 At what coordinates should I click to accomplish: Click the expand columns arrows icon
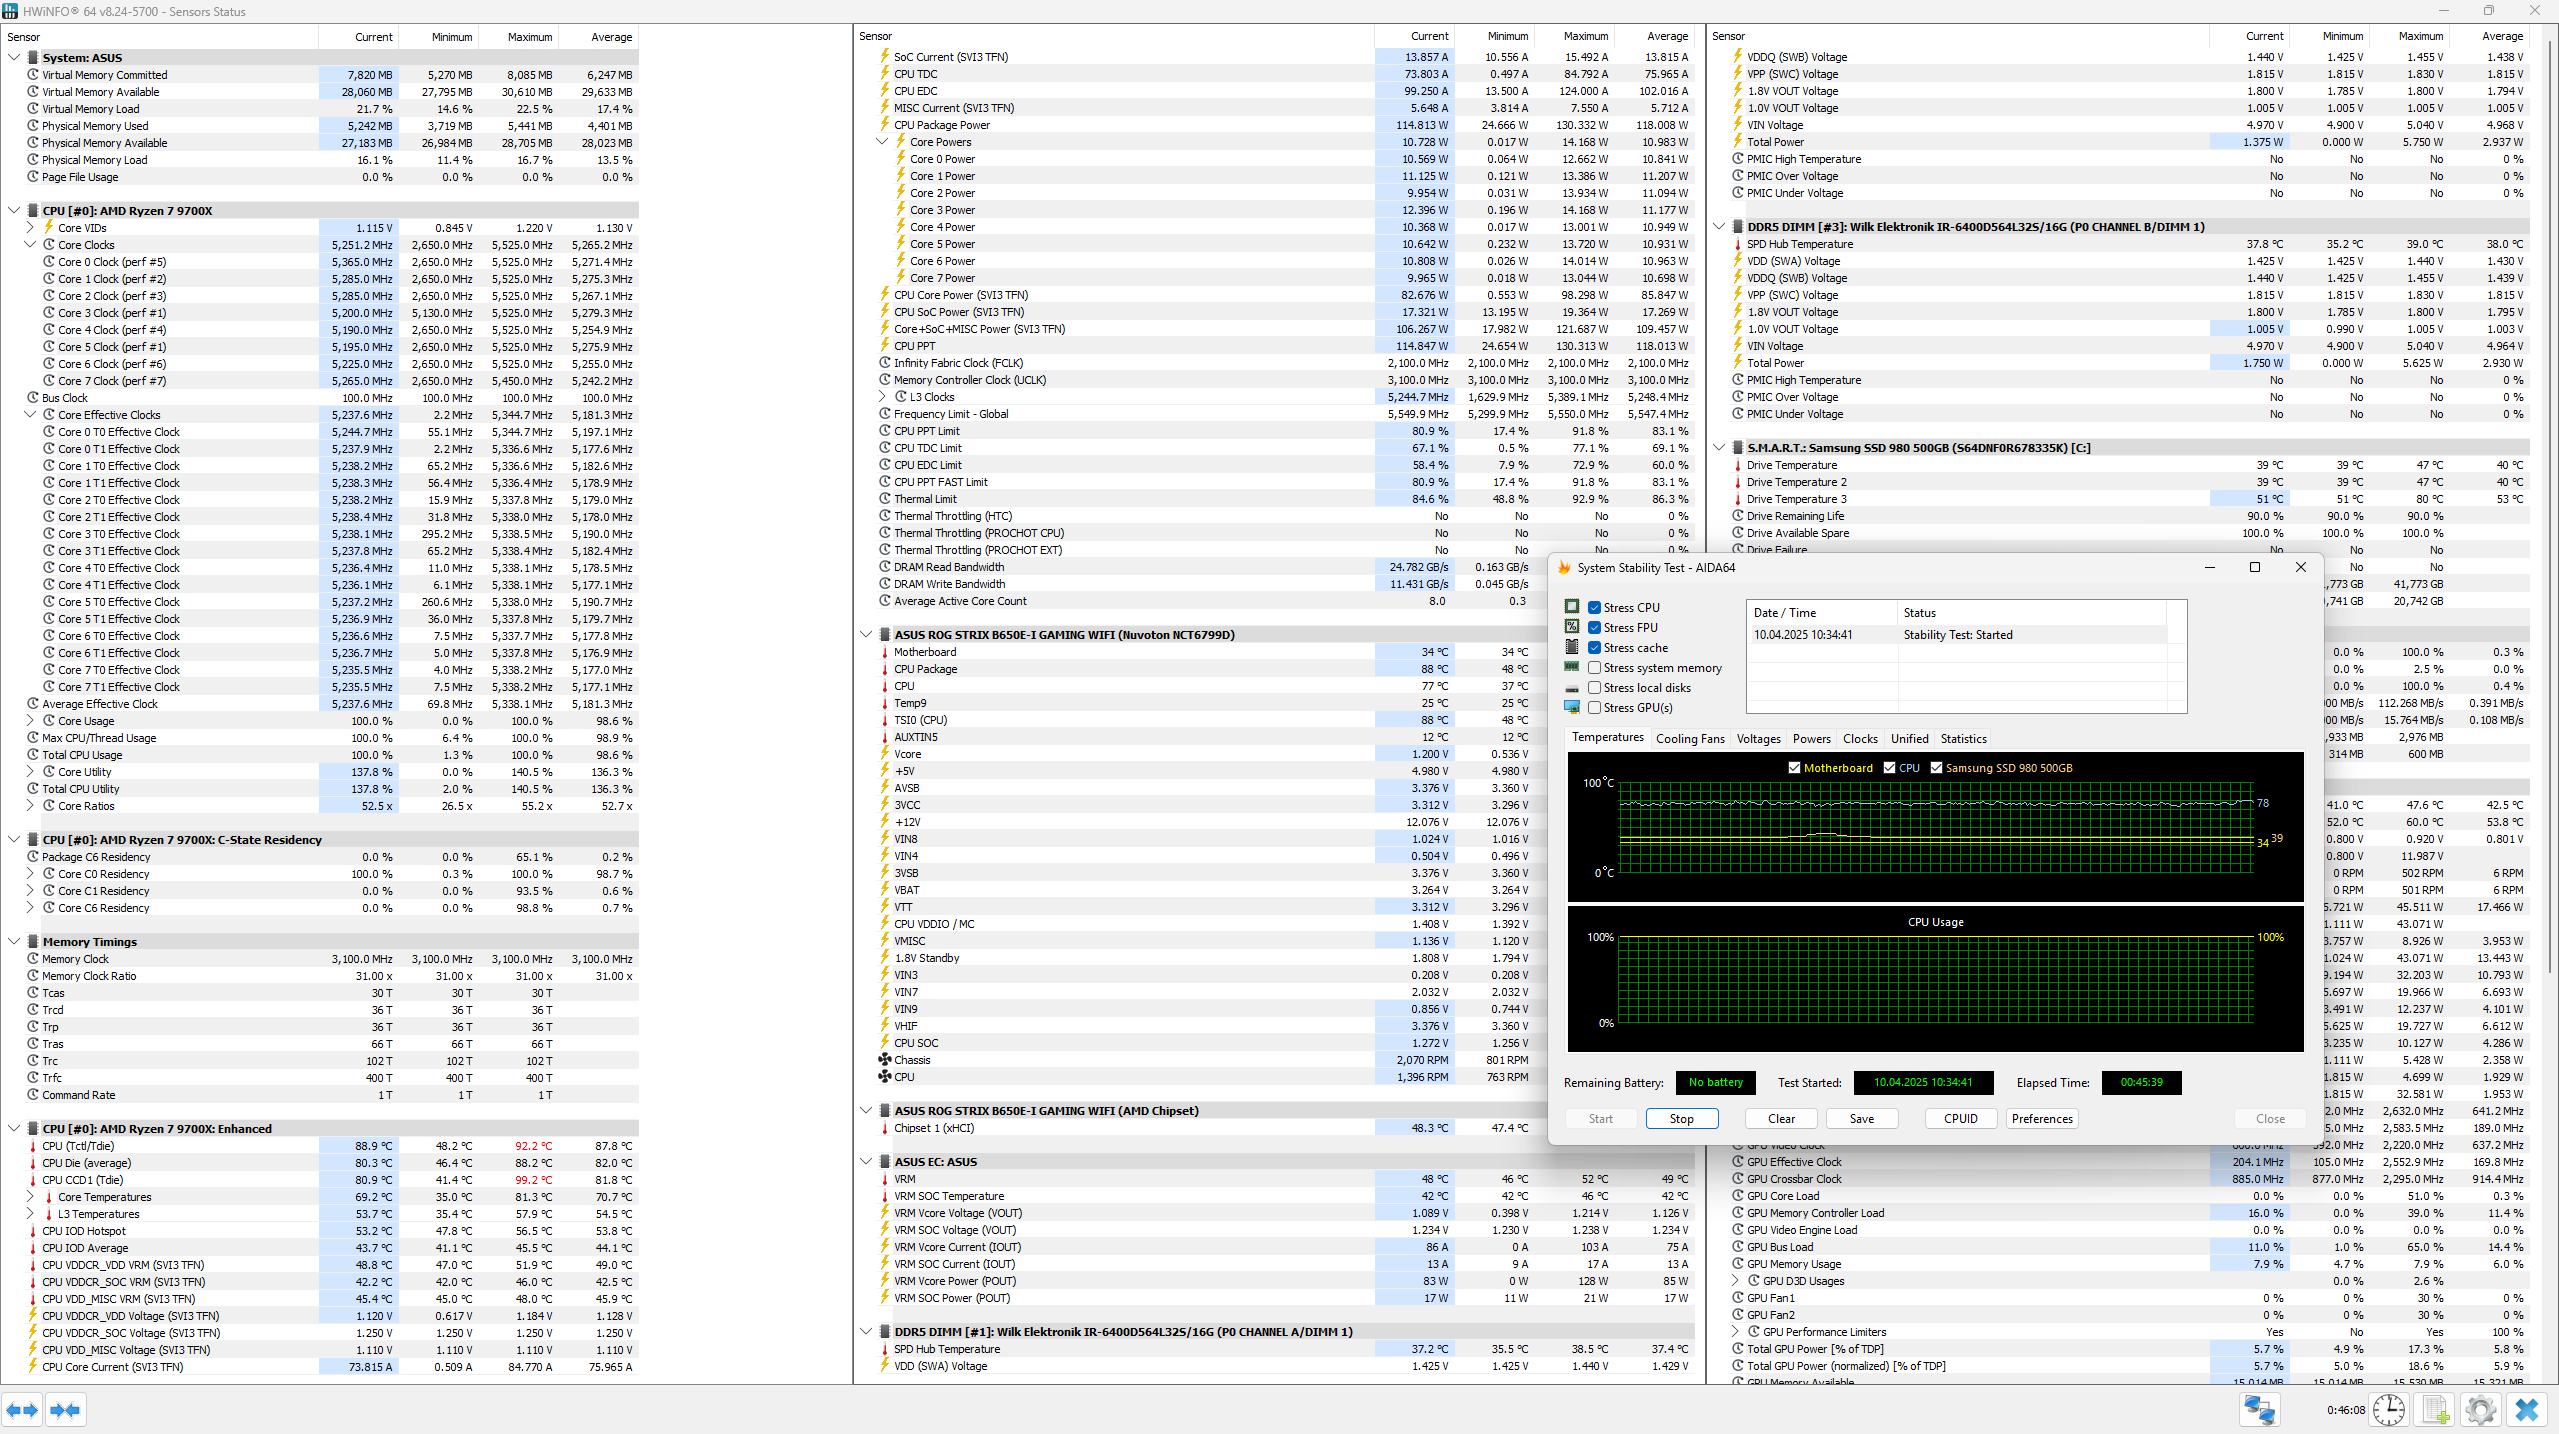pos(22,1410)
